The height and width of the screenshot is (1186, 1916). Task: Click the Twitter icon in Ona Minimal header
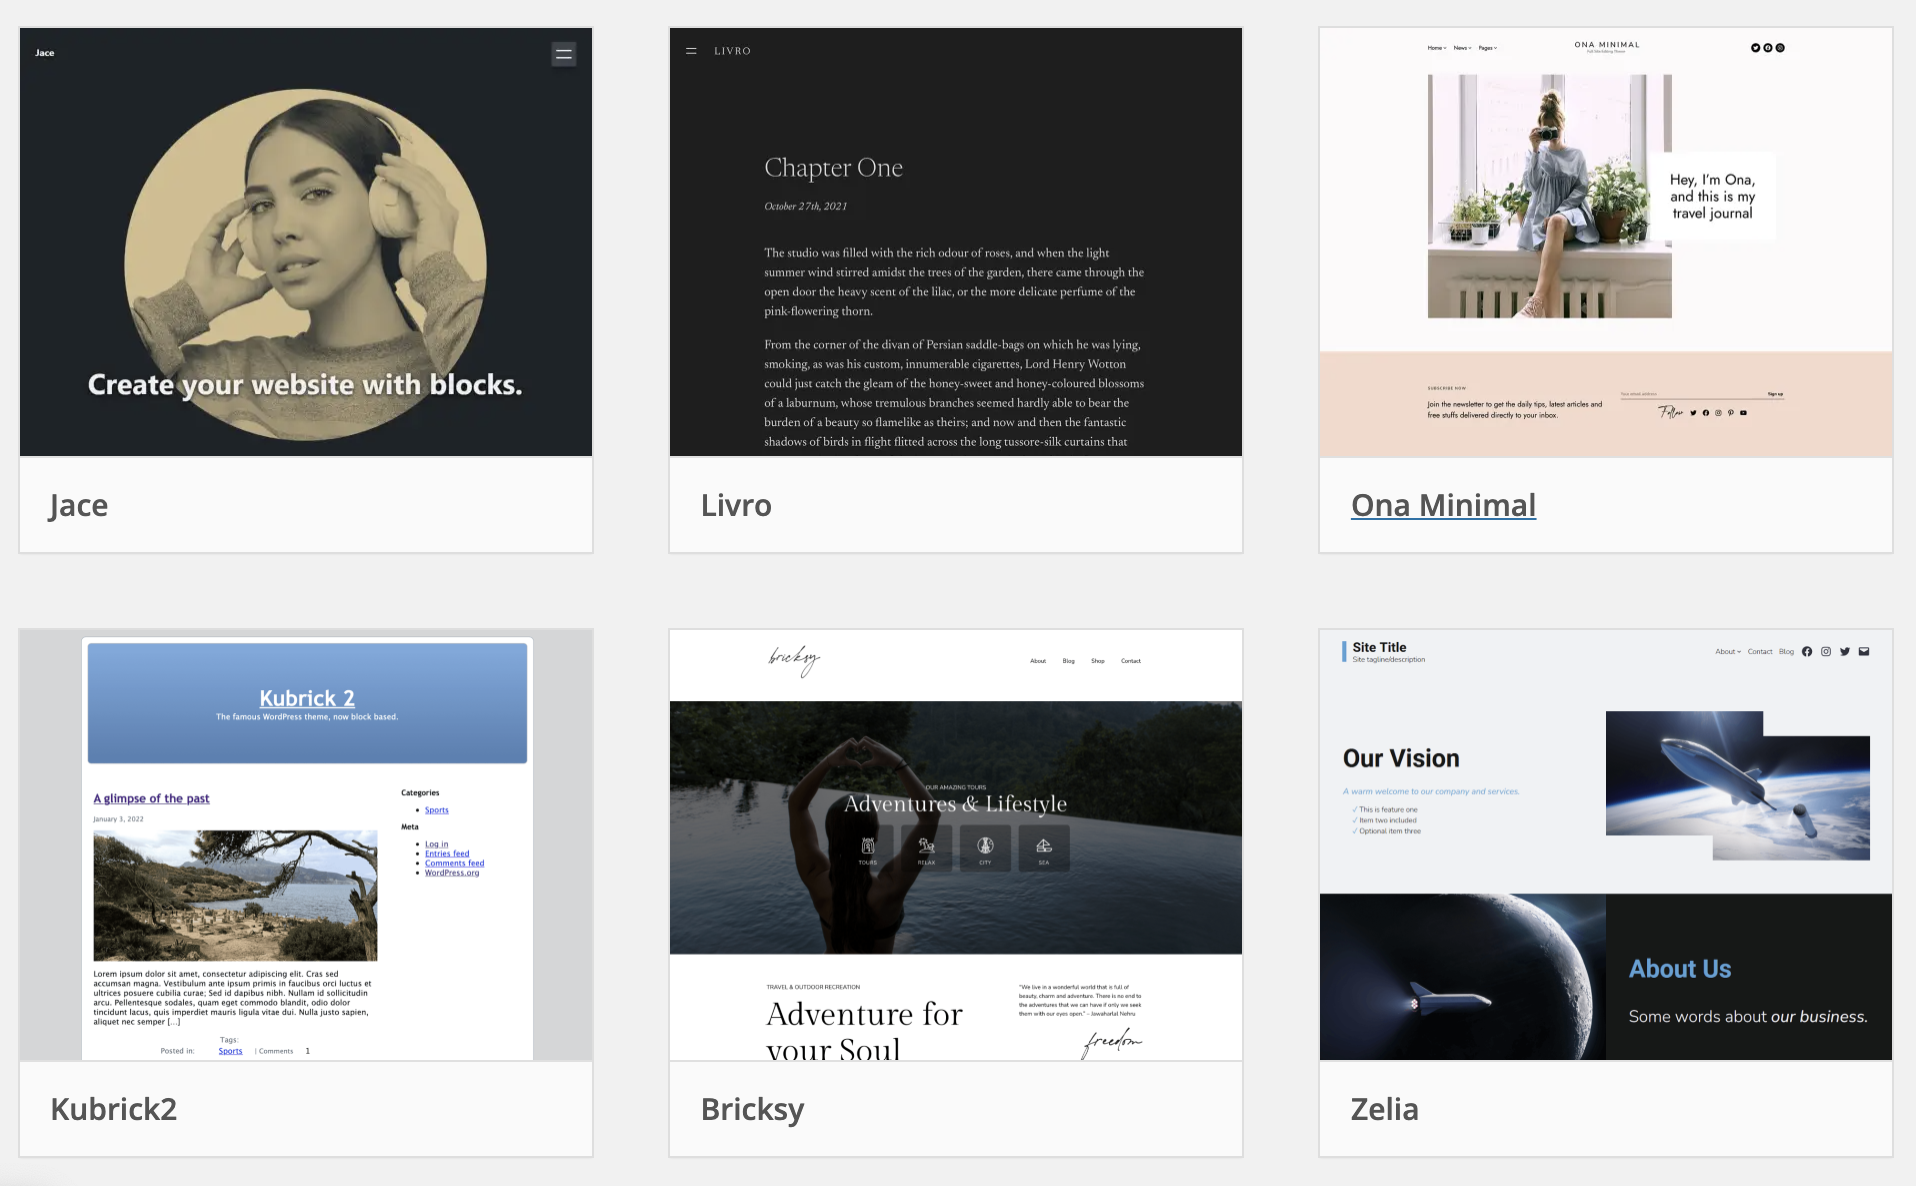coord(1755,48)
